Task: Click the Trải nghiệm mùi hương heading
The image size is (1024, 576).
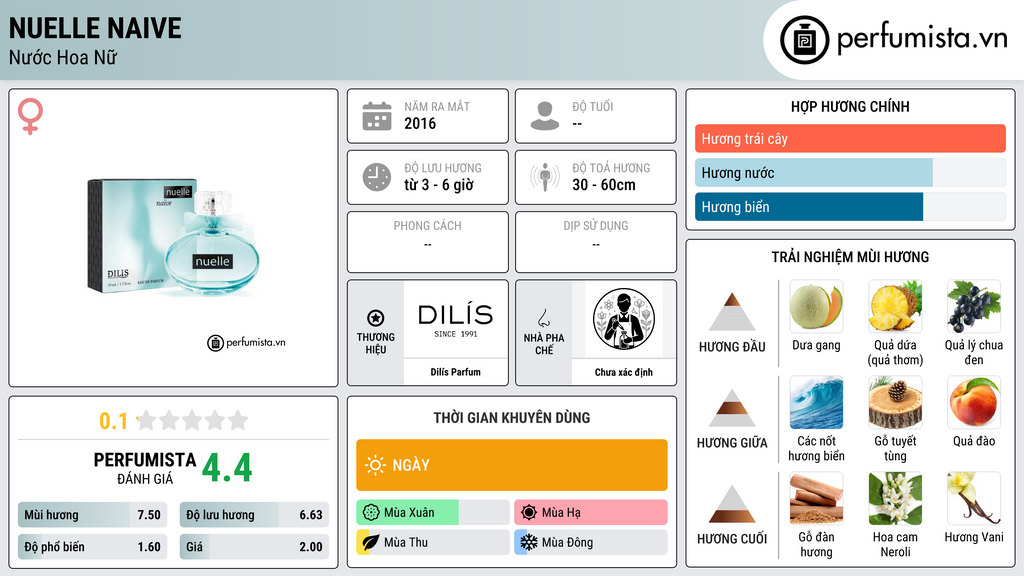Action: [x=850, y=257]
